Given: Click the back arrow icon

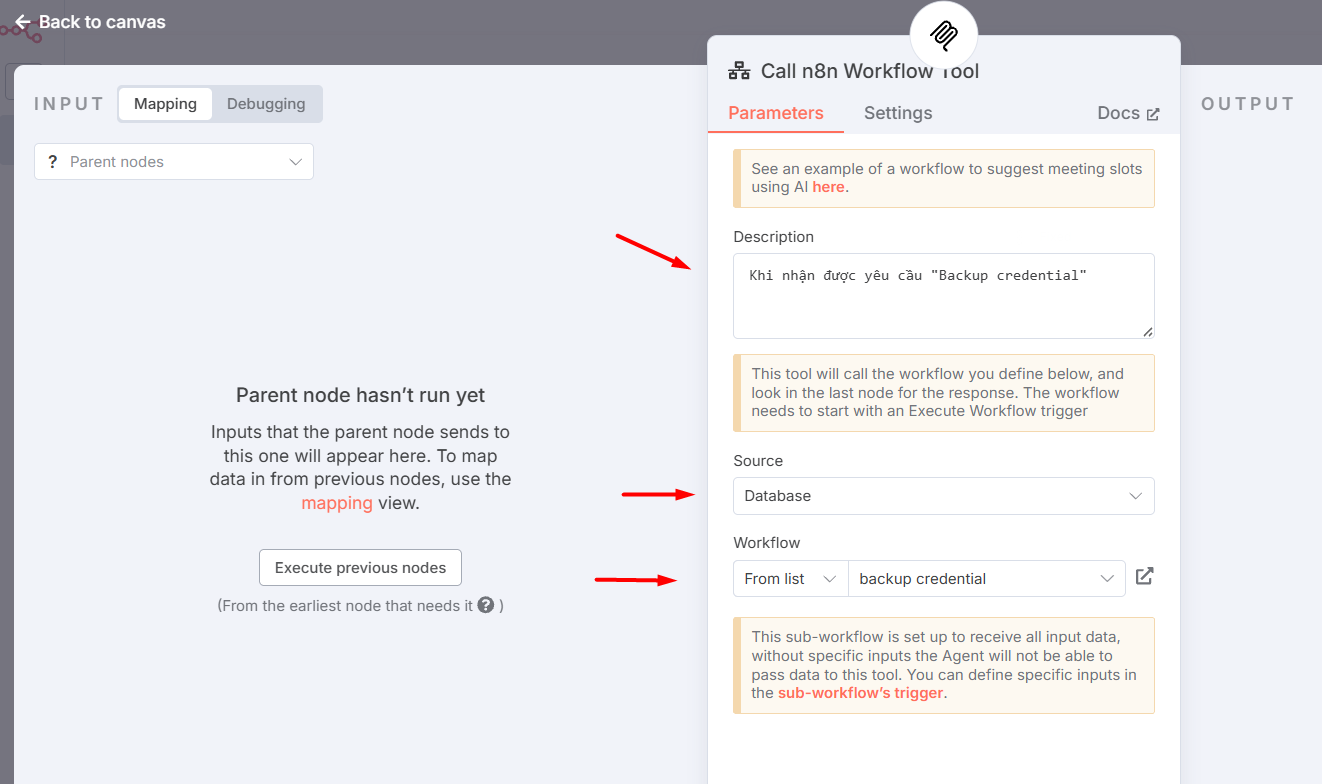Looking at the screenshot, I should tap(22, 22).
